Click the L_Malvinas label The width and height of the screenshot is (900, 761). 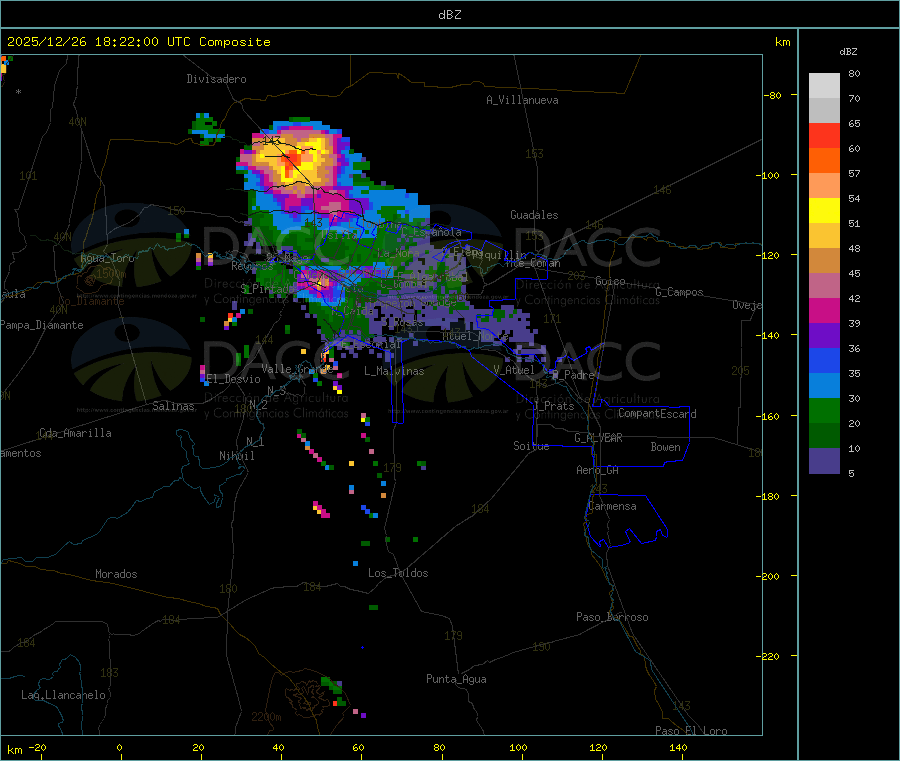(394, 371)
